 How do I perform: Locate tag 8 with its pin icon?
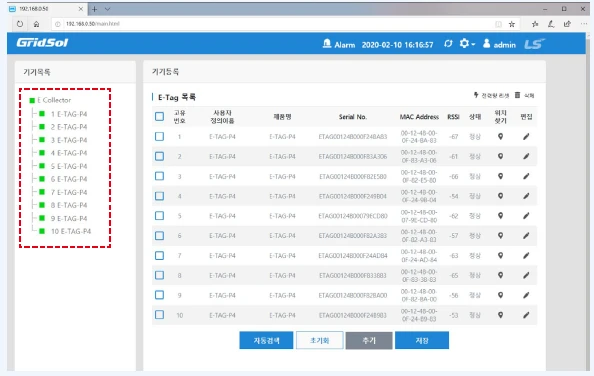tap(500, 275)
